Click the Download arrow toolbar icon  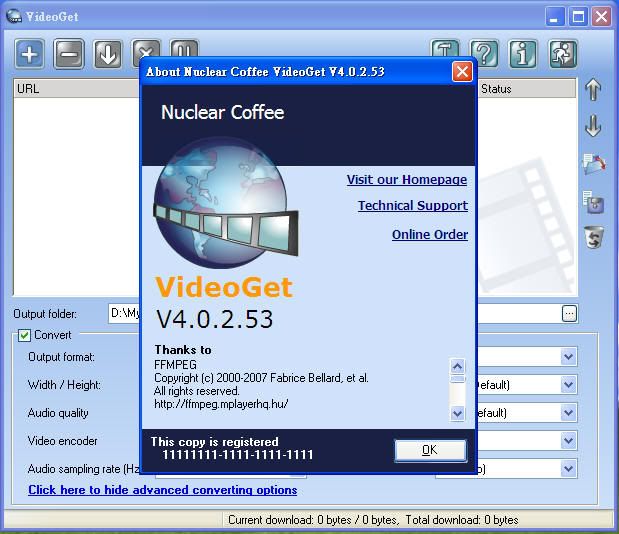click(108, 54)
